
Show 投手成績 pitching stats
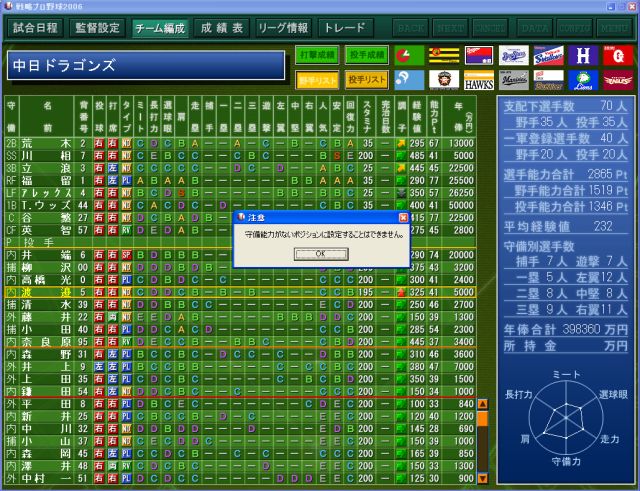pos(367,55)
